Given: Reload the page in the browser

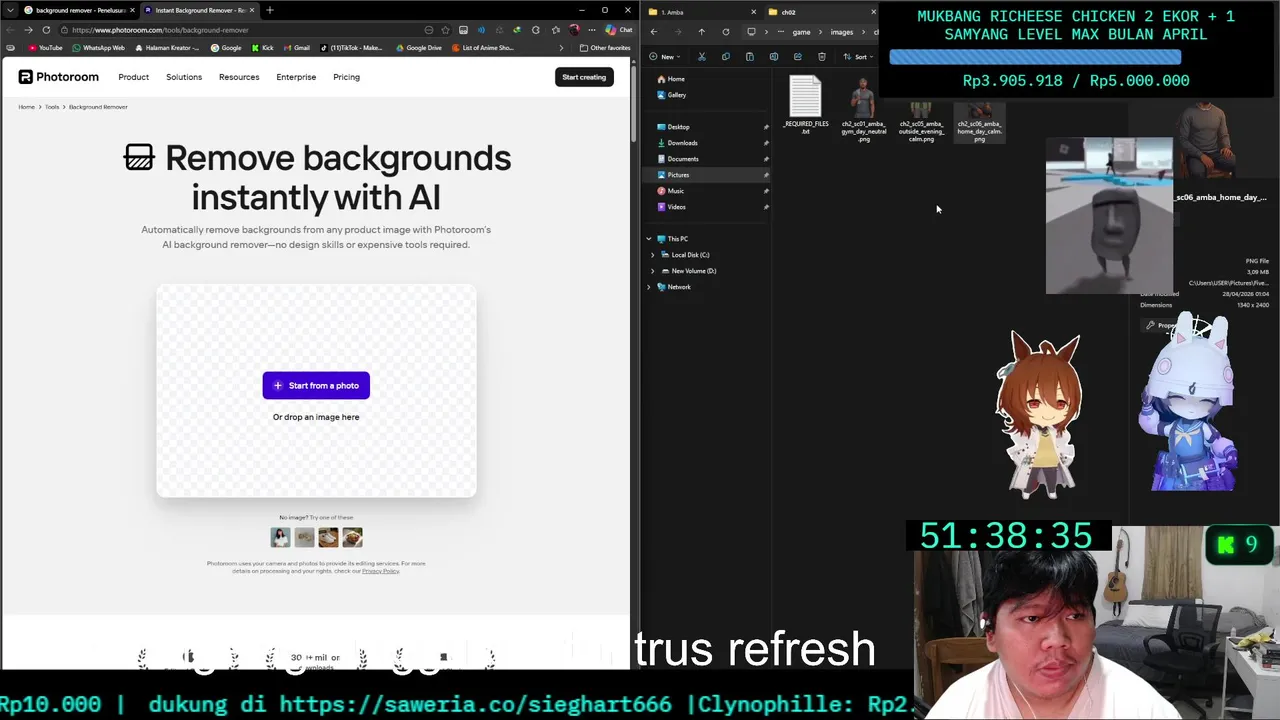Looking at the screenshot, I should pyautogui.click(x=46, y=30).
